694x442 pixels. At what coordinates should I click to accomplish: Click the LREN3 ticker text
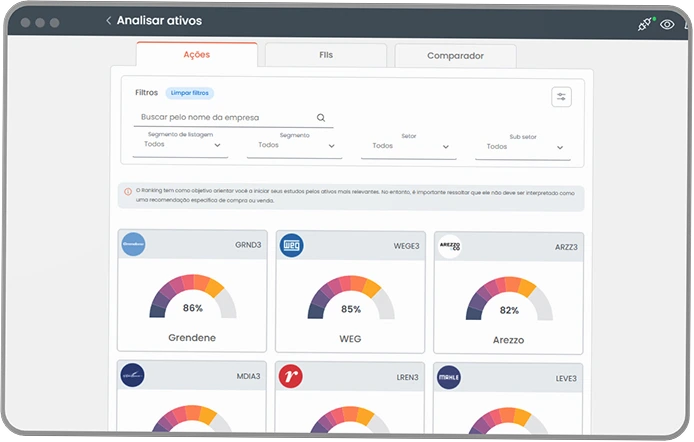407,377
